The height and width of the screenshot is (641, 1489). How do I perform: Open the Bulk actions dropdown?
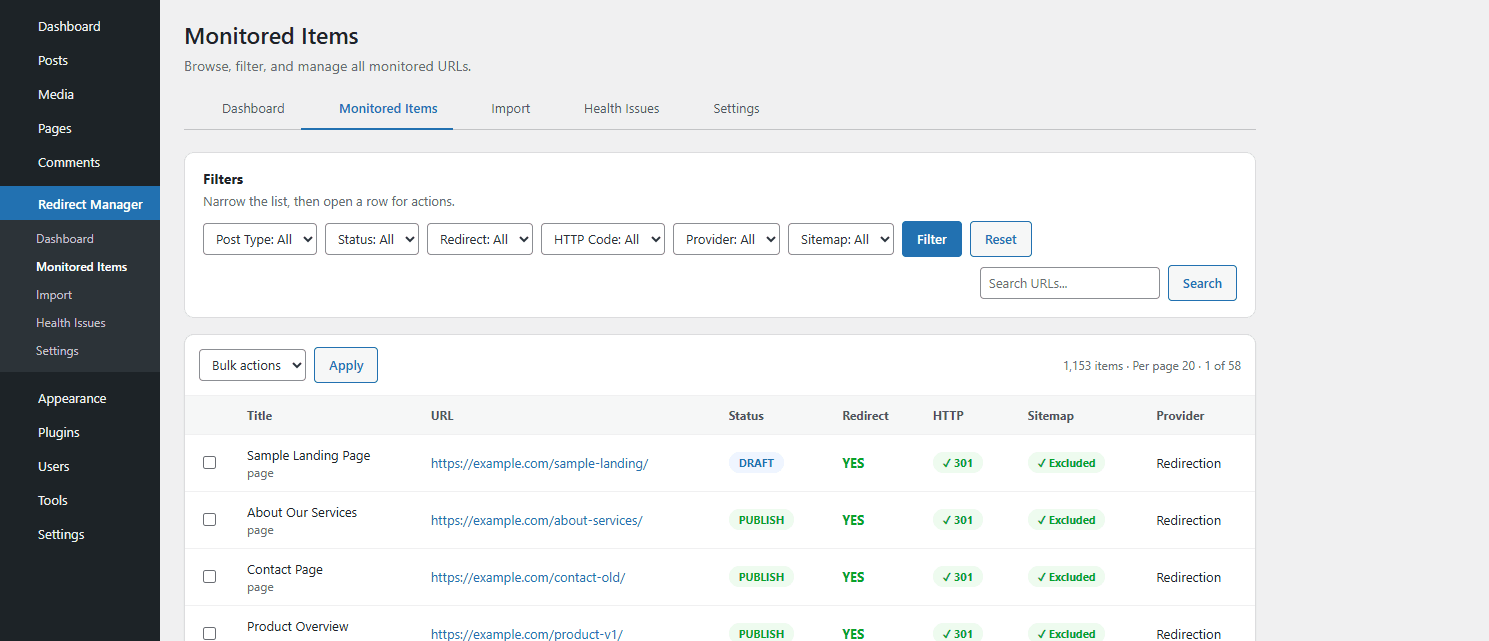pos(252,365)
